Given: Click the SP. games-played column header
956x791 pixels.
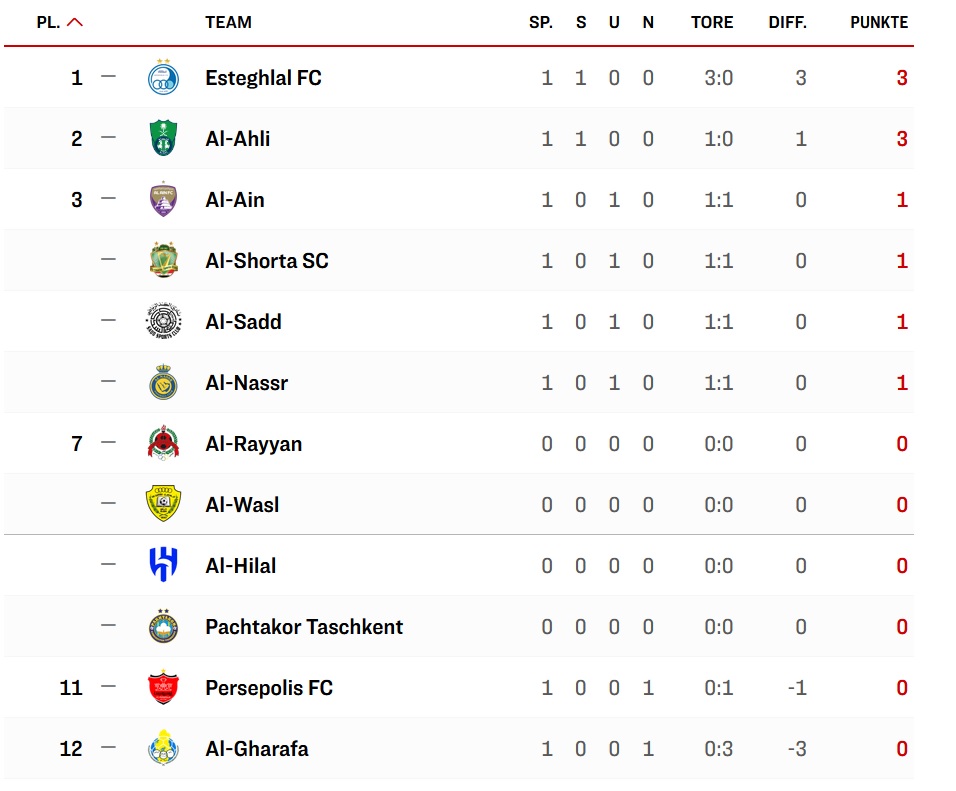Looking at the screenshot, I should (540, 22).
